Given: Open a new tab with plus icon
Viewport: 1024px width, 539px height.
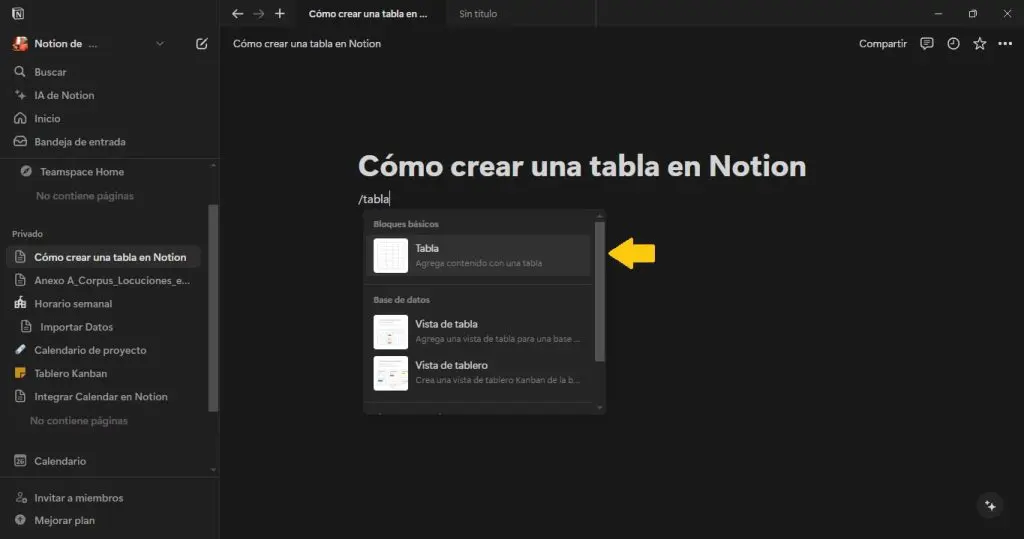Looking at the screenshot, I should (x=280, y=14).
